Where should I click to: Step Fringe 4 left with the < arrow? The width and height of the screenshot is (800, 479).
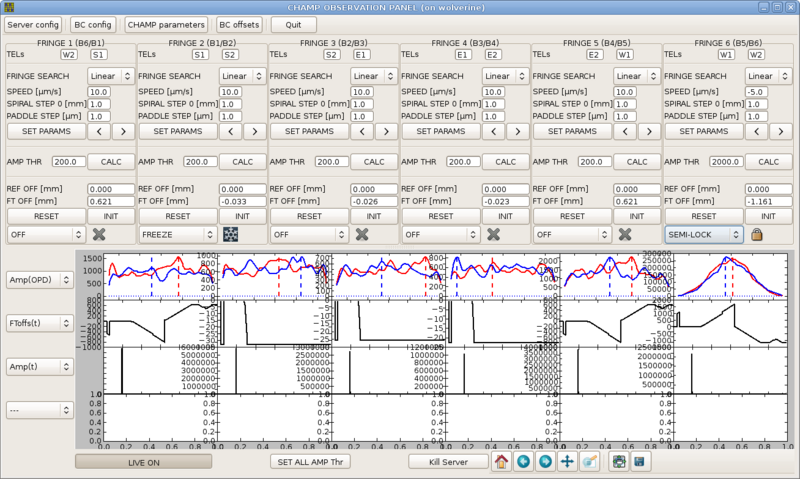point(493,131)
